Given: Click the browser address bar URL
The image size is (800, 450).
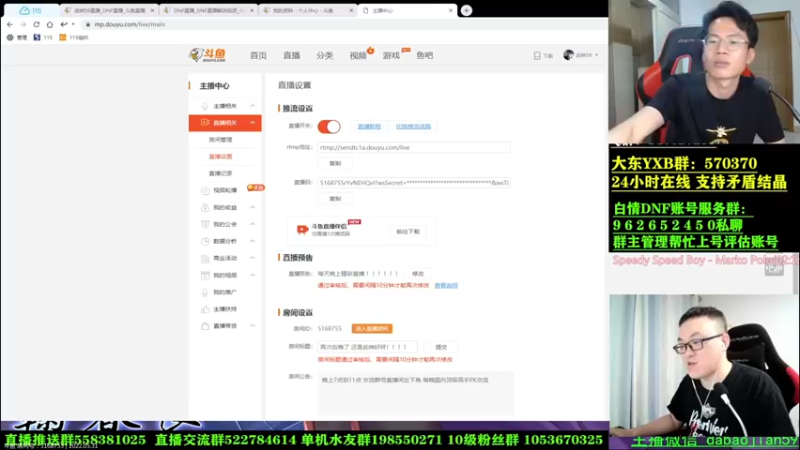Looking at the screenshot, I should point(130,24).
